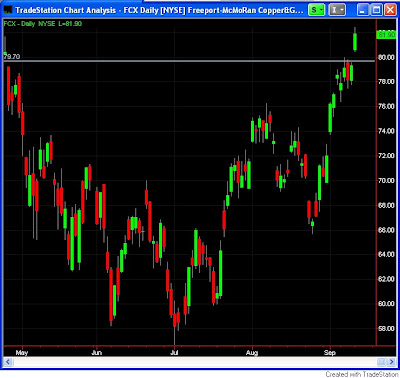Click the green 81.90 last price marker

point(386,34)
